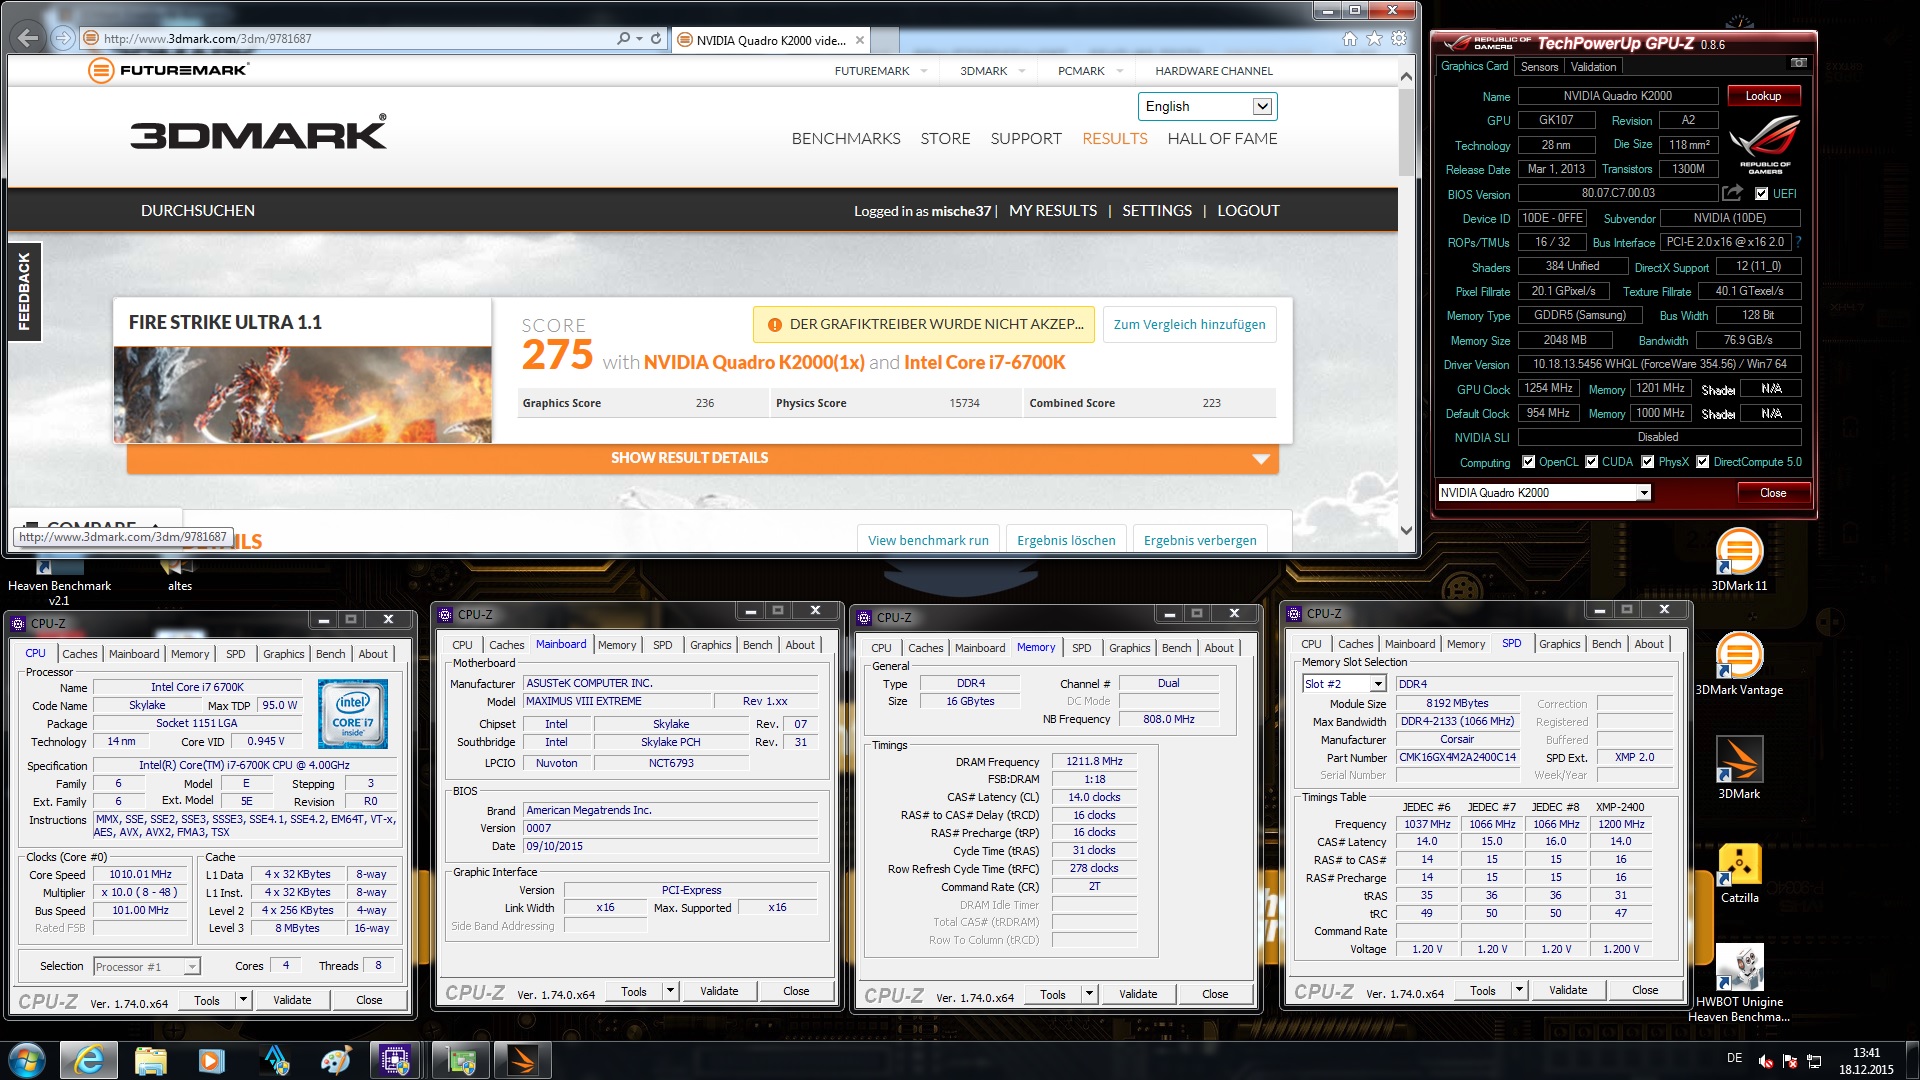Open the RESULTS menu on 3DMark
The width and height of the screenshot is (1920, 1080).
tap(1114, 139)
